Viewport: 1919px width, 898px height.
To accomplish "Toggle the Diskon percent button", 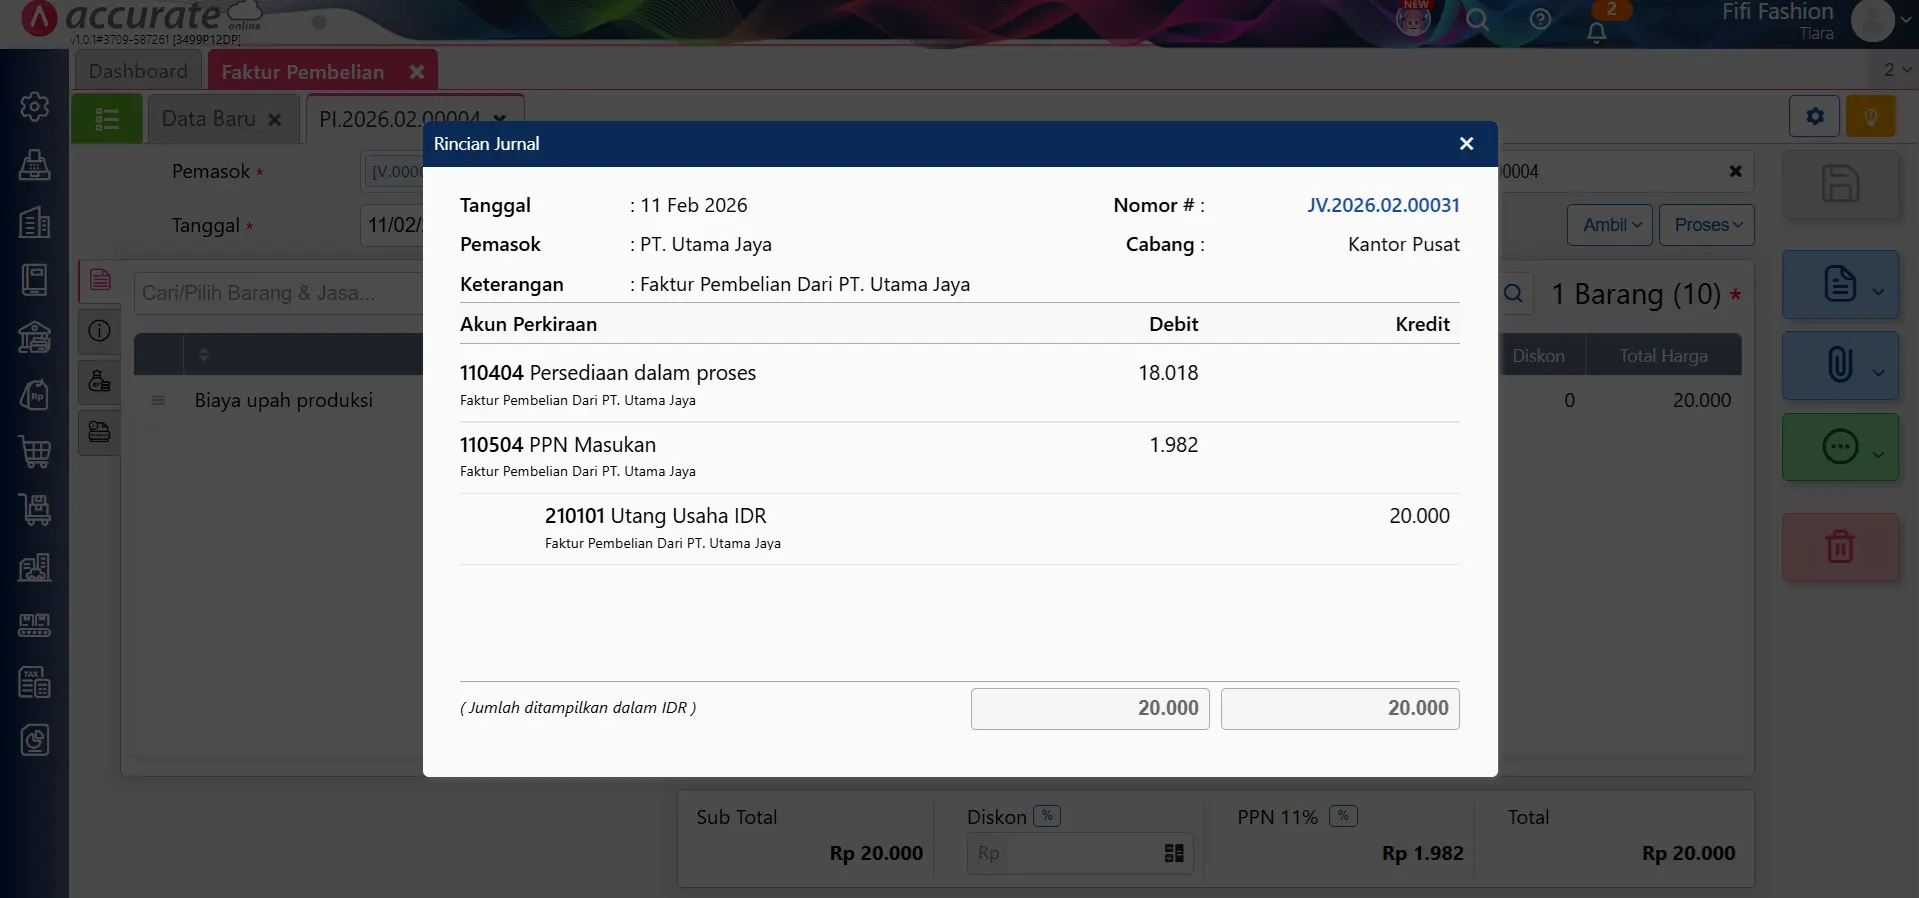I will 1047,816.
